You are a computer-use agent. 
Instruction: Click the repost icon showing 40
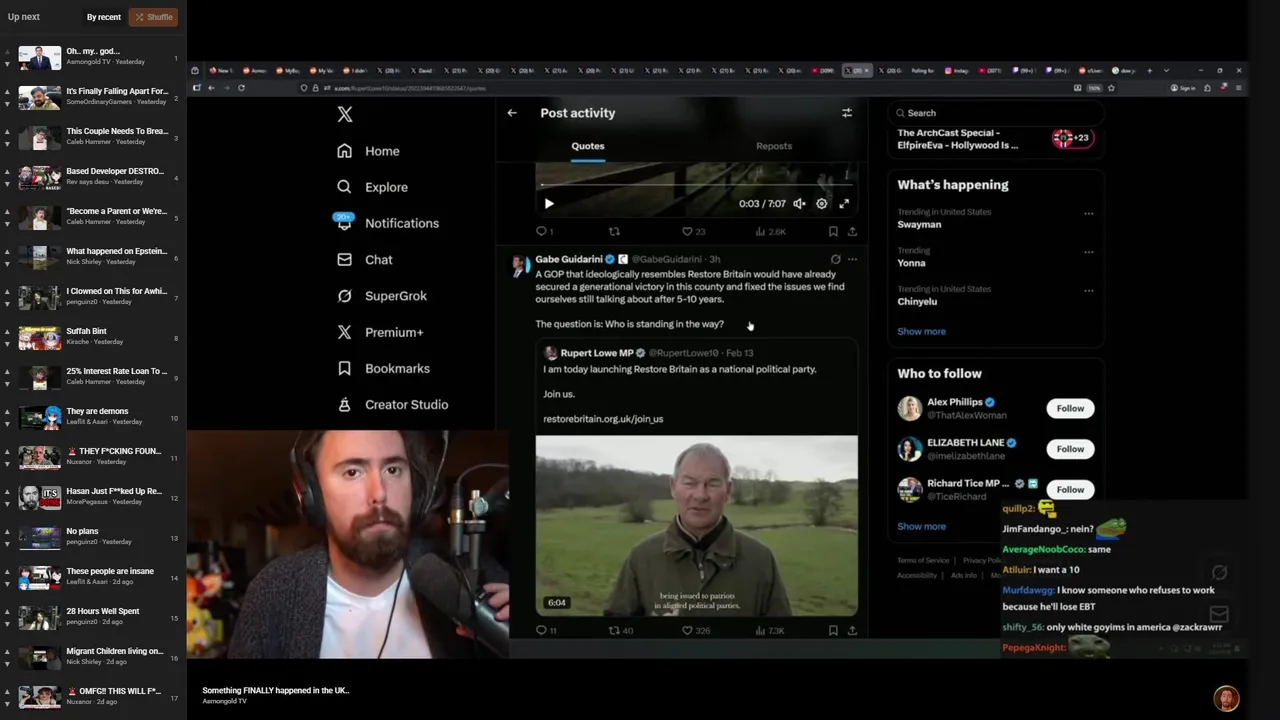pos(614,631)
